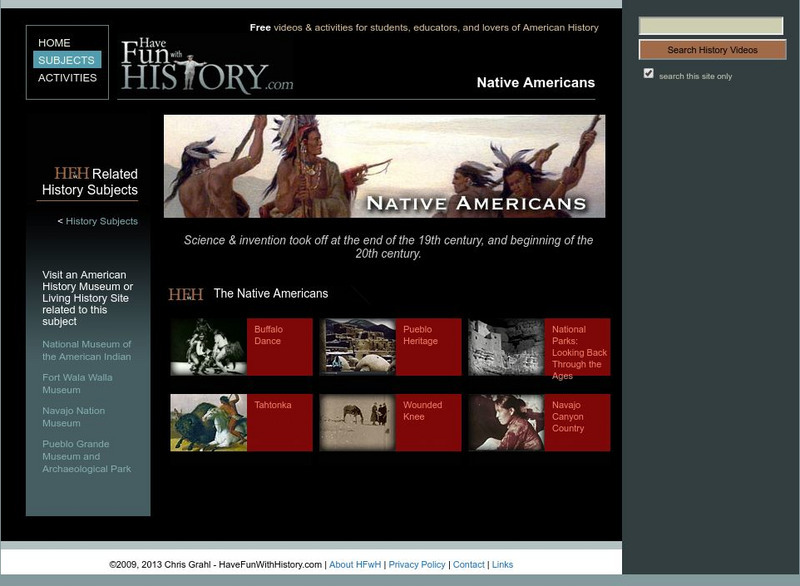The height and width of the screenshot is (586, 800).
Task: Open the ACTIVITIES menu item
Action: click(67, 78)
